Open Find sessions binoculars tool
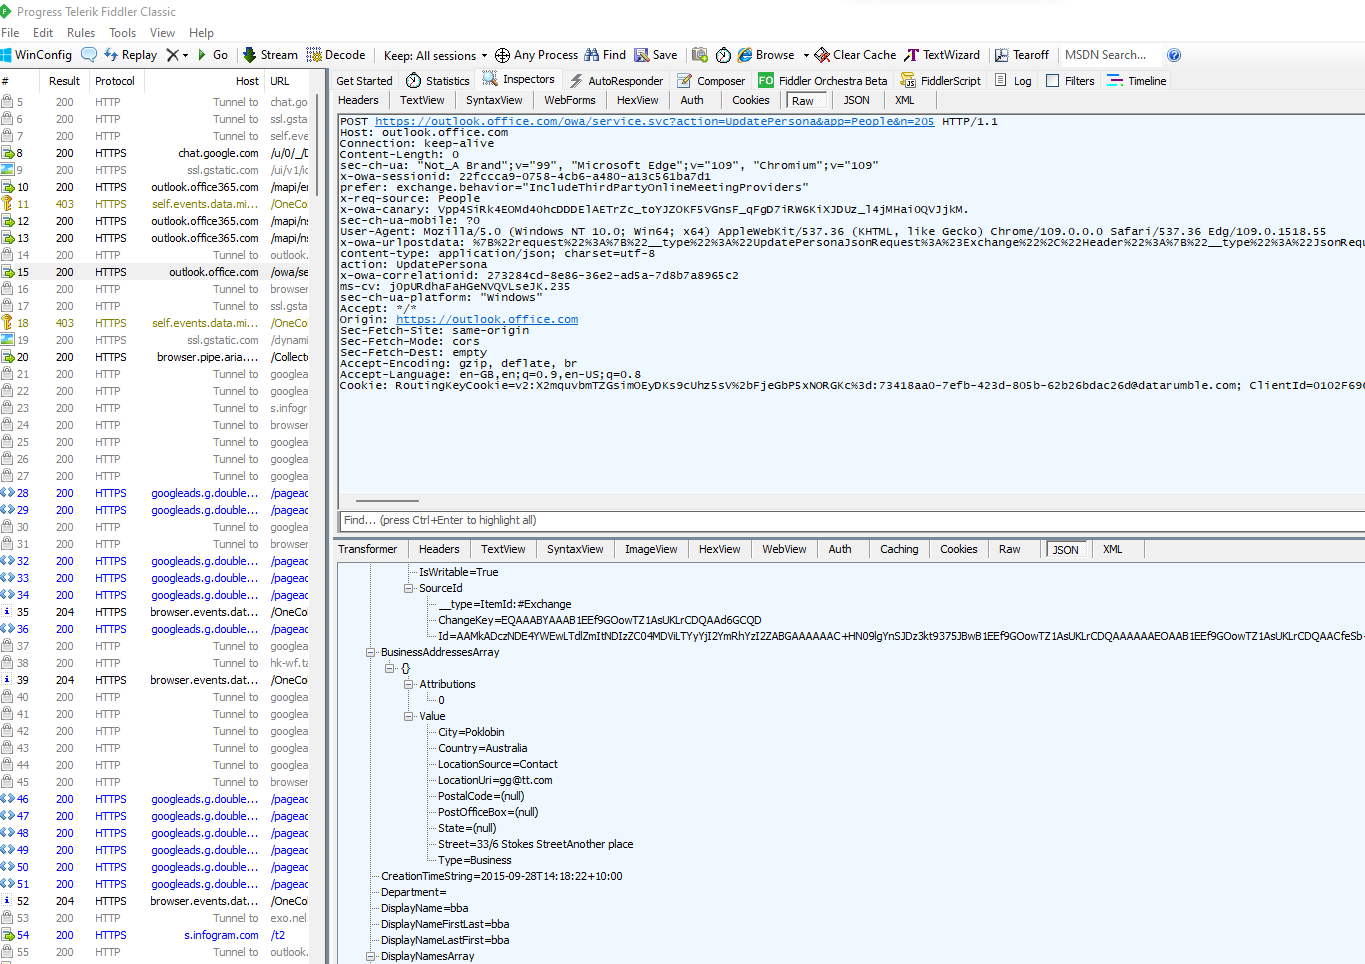 [605, 55]
